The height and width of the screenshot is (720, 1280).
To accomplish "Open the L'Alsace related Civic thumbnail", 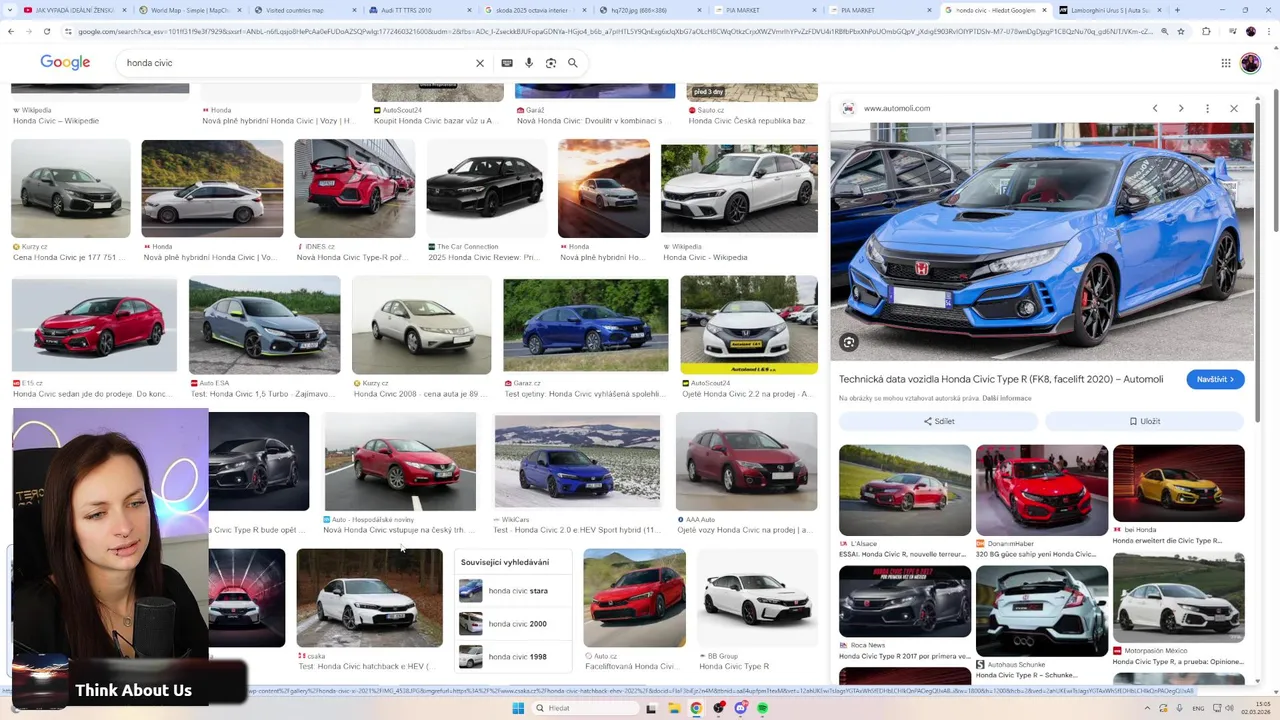I will coord(905,490).
